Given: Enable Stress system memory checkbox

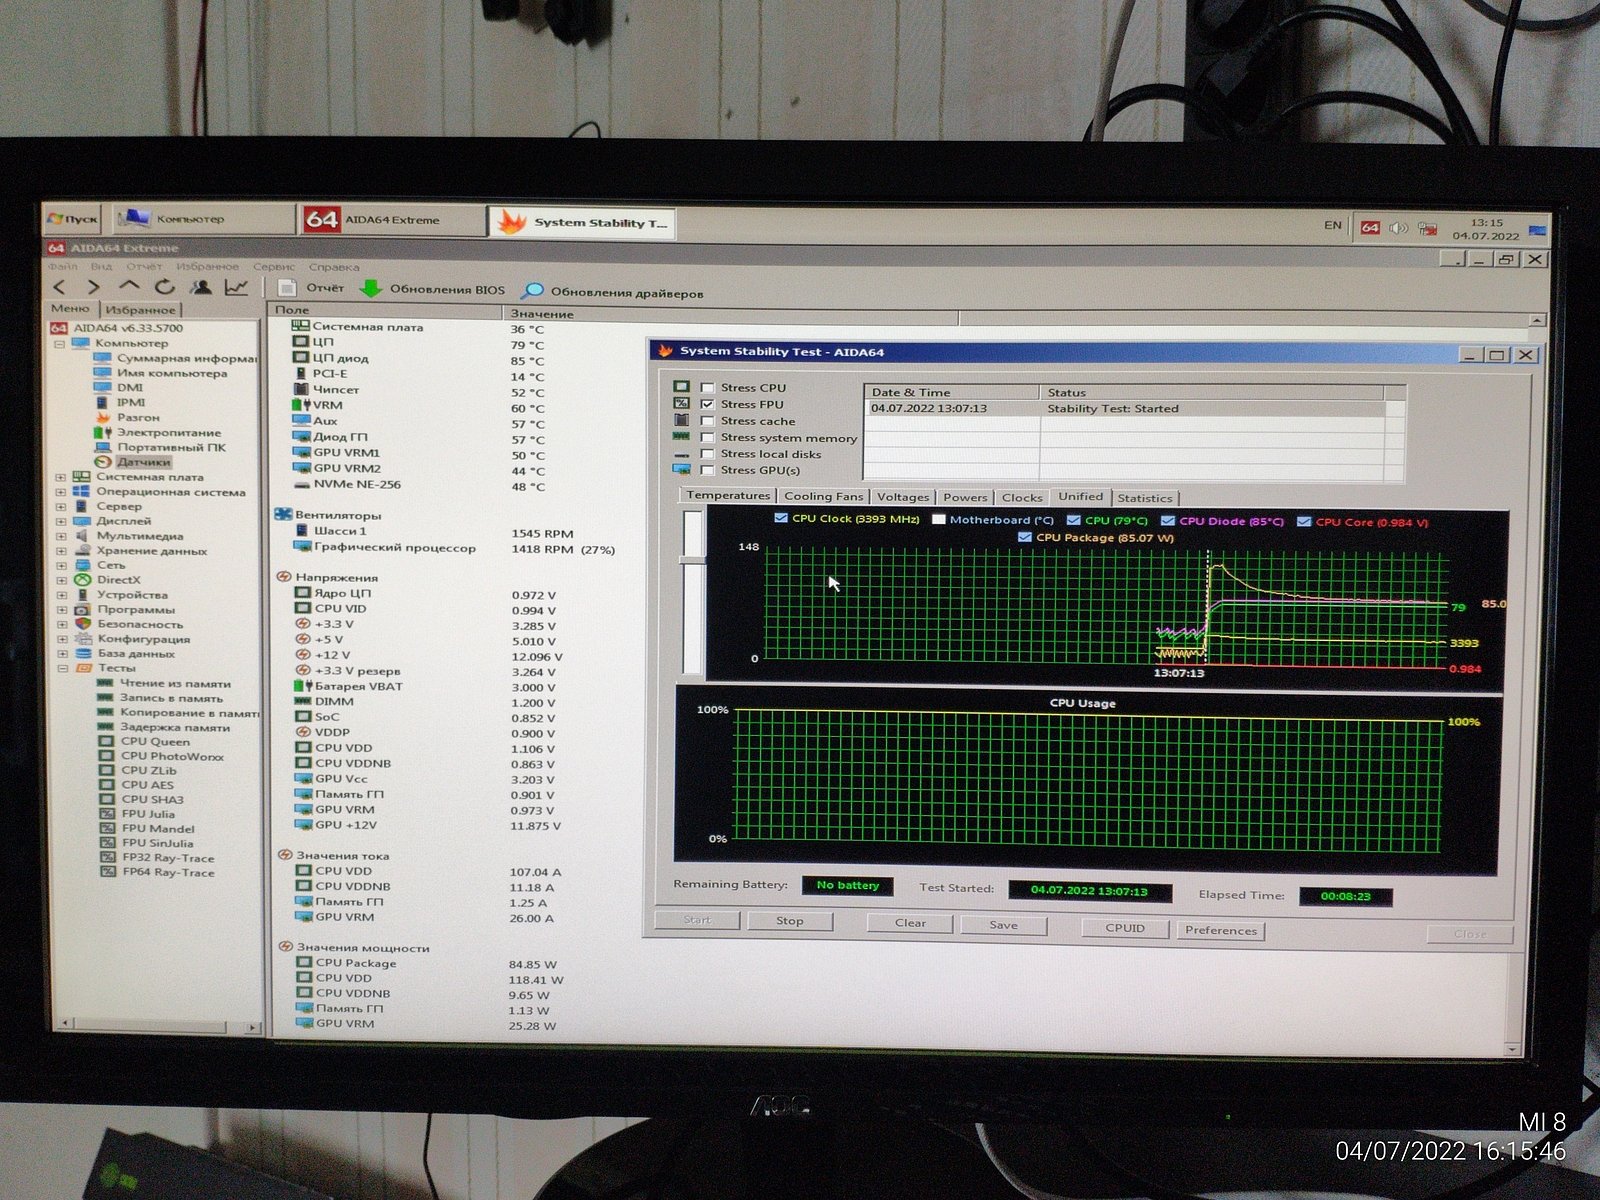Looking at the screenshot, I should pos(708,437).
